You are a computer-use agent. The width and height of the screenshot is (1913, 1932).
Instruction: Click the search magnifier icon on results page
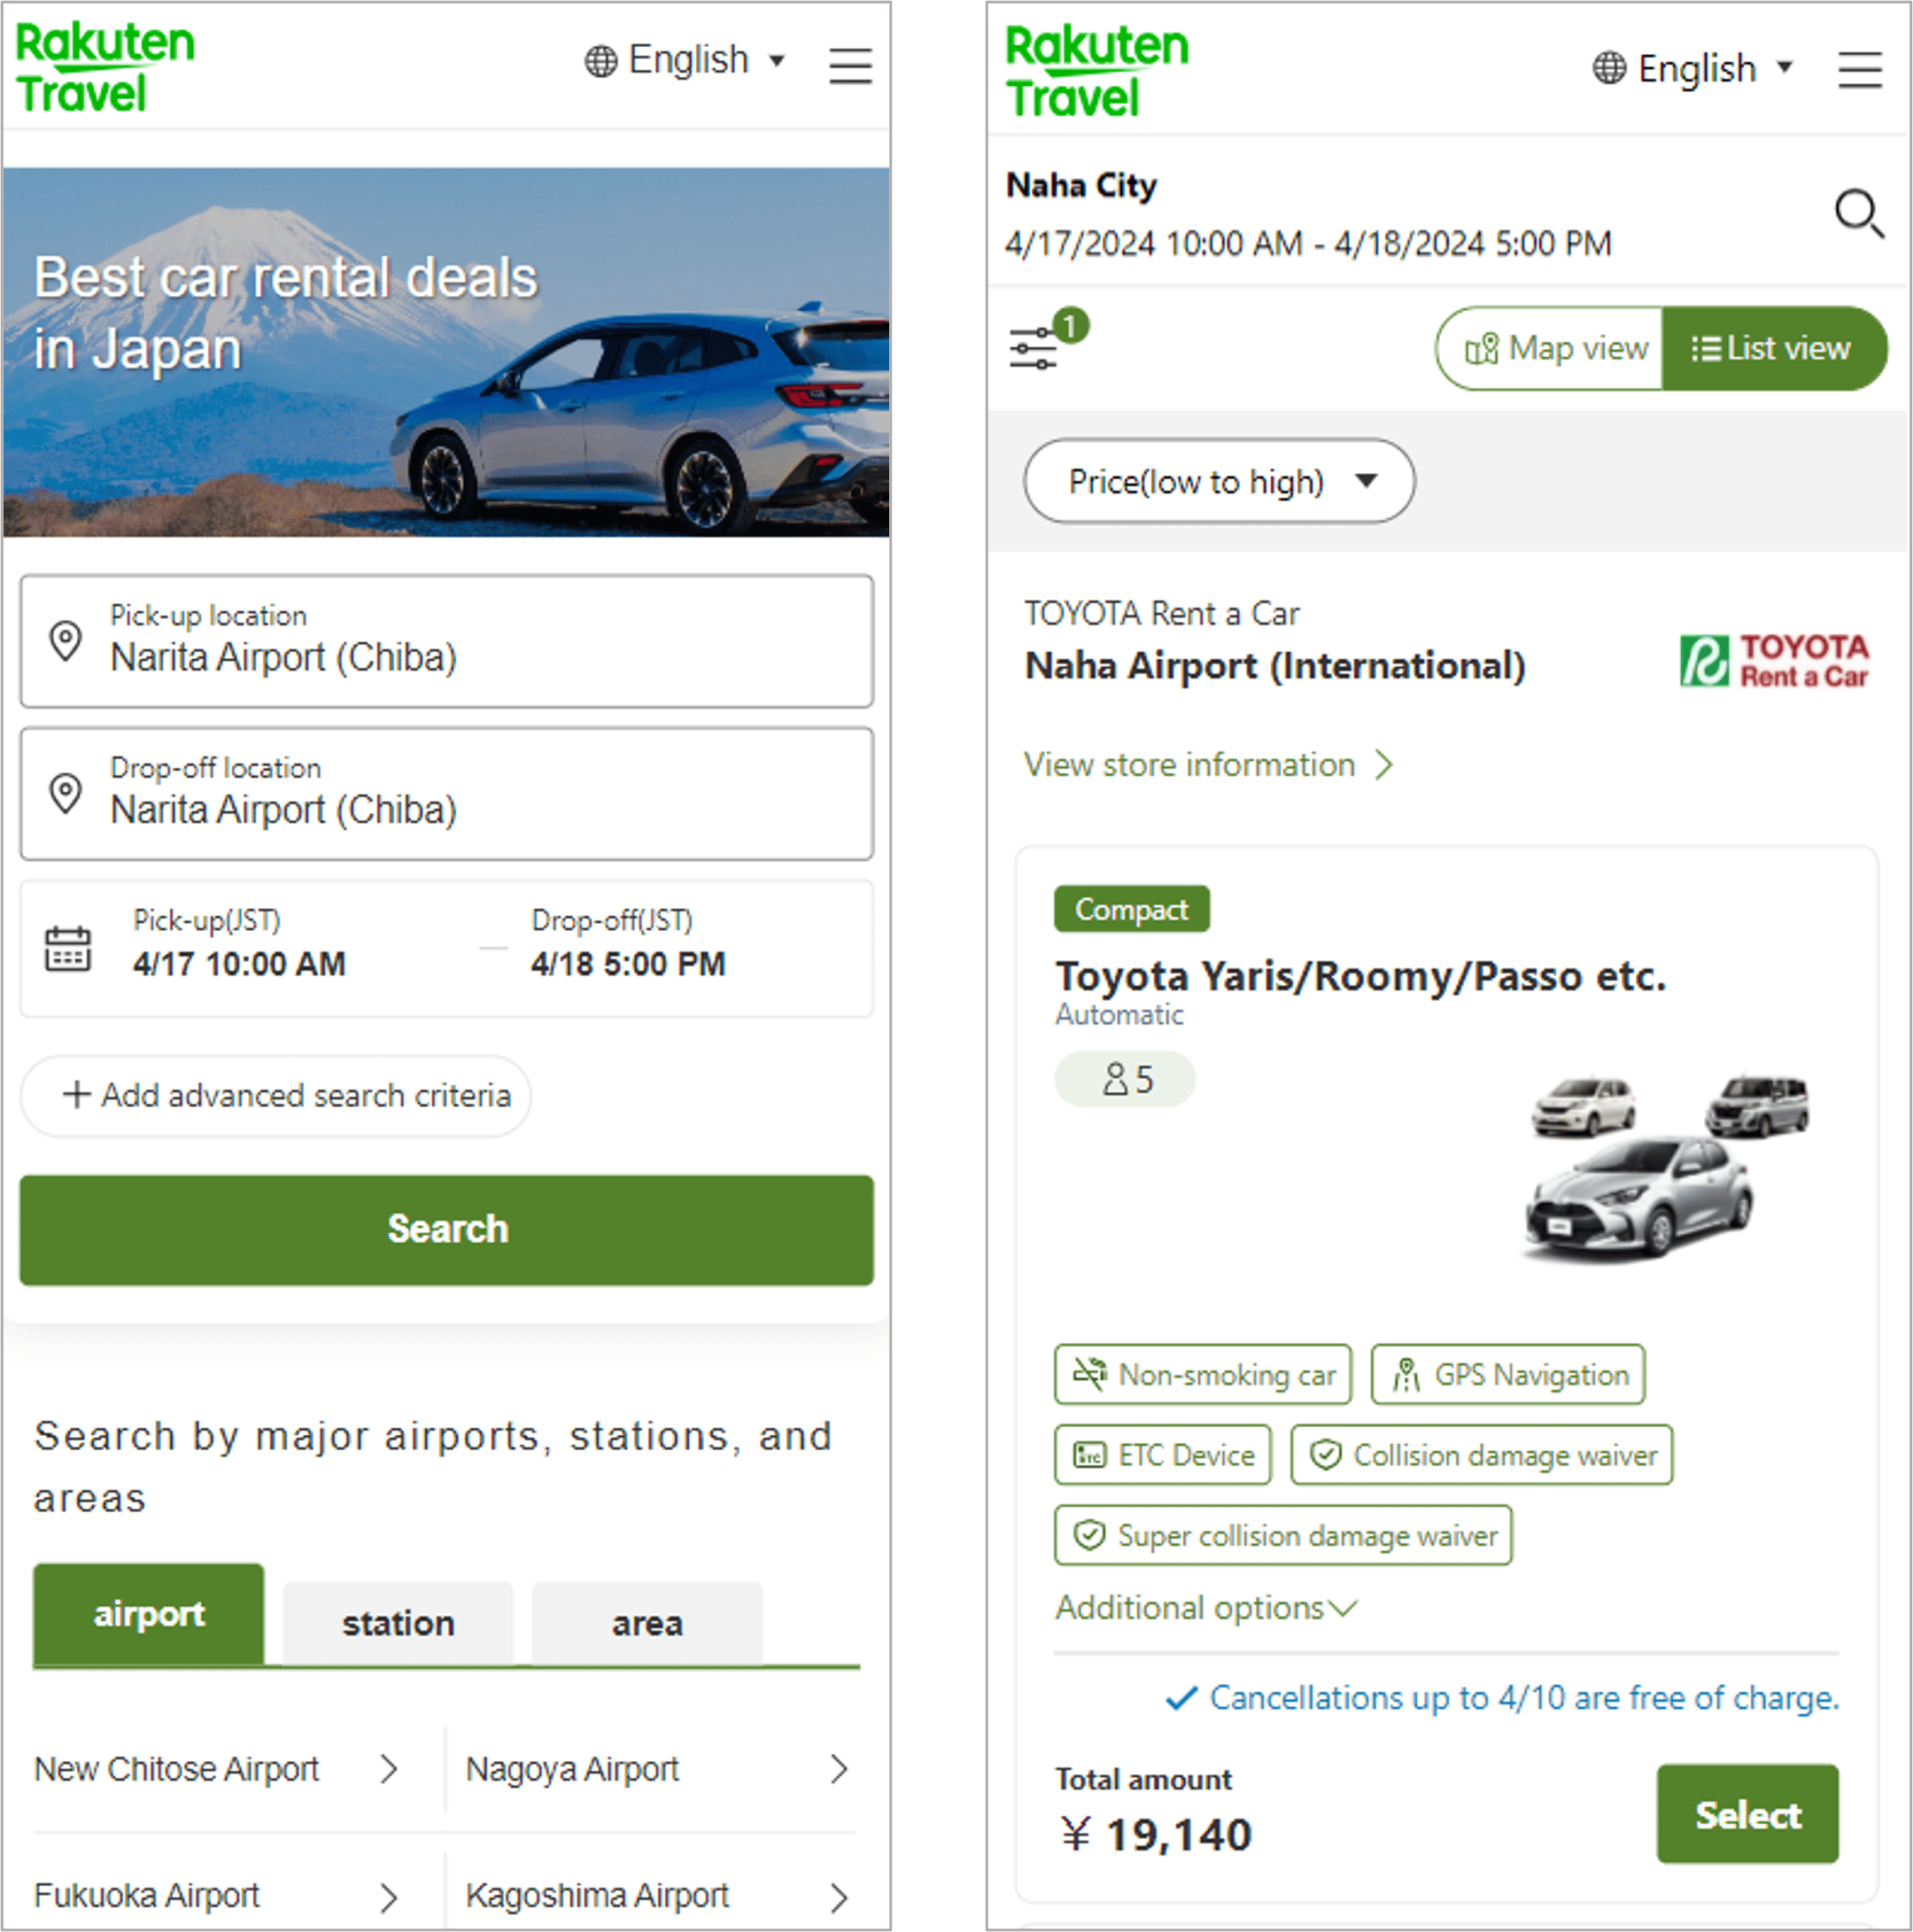(1858, 214)
